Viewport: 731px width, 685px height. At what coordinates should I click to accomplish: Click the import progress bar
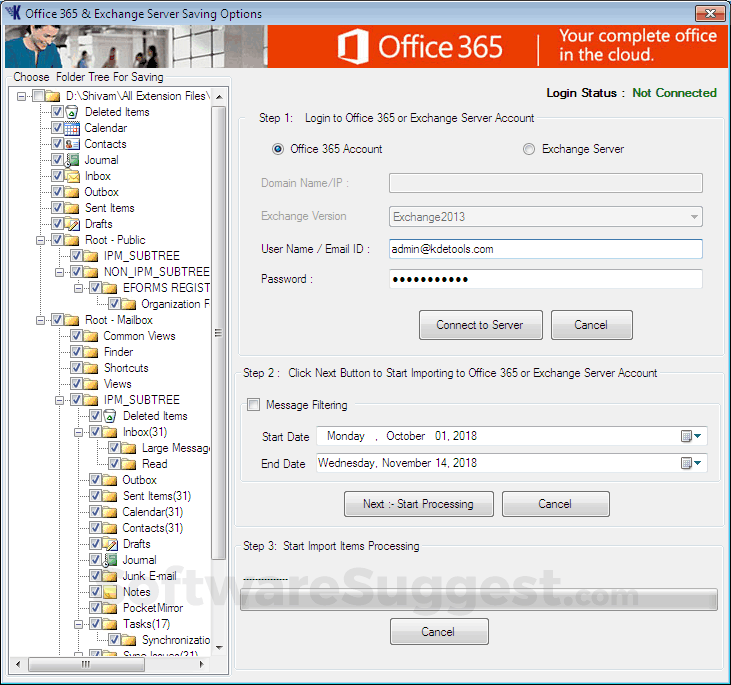[479, 600]
